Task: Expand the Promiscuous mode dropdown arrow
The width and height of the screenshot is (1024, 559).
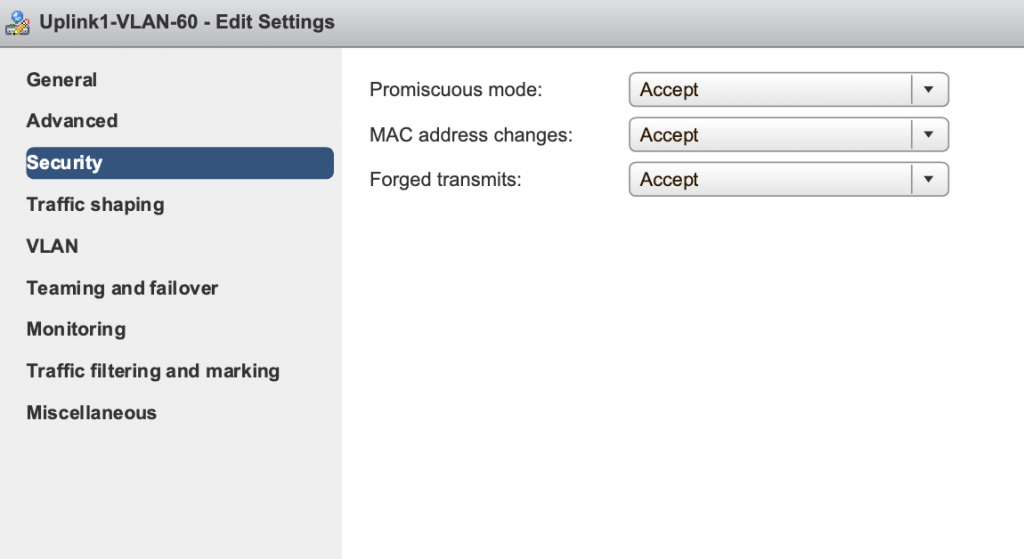Action: [929, 89]
